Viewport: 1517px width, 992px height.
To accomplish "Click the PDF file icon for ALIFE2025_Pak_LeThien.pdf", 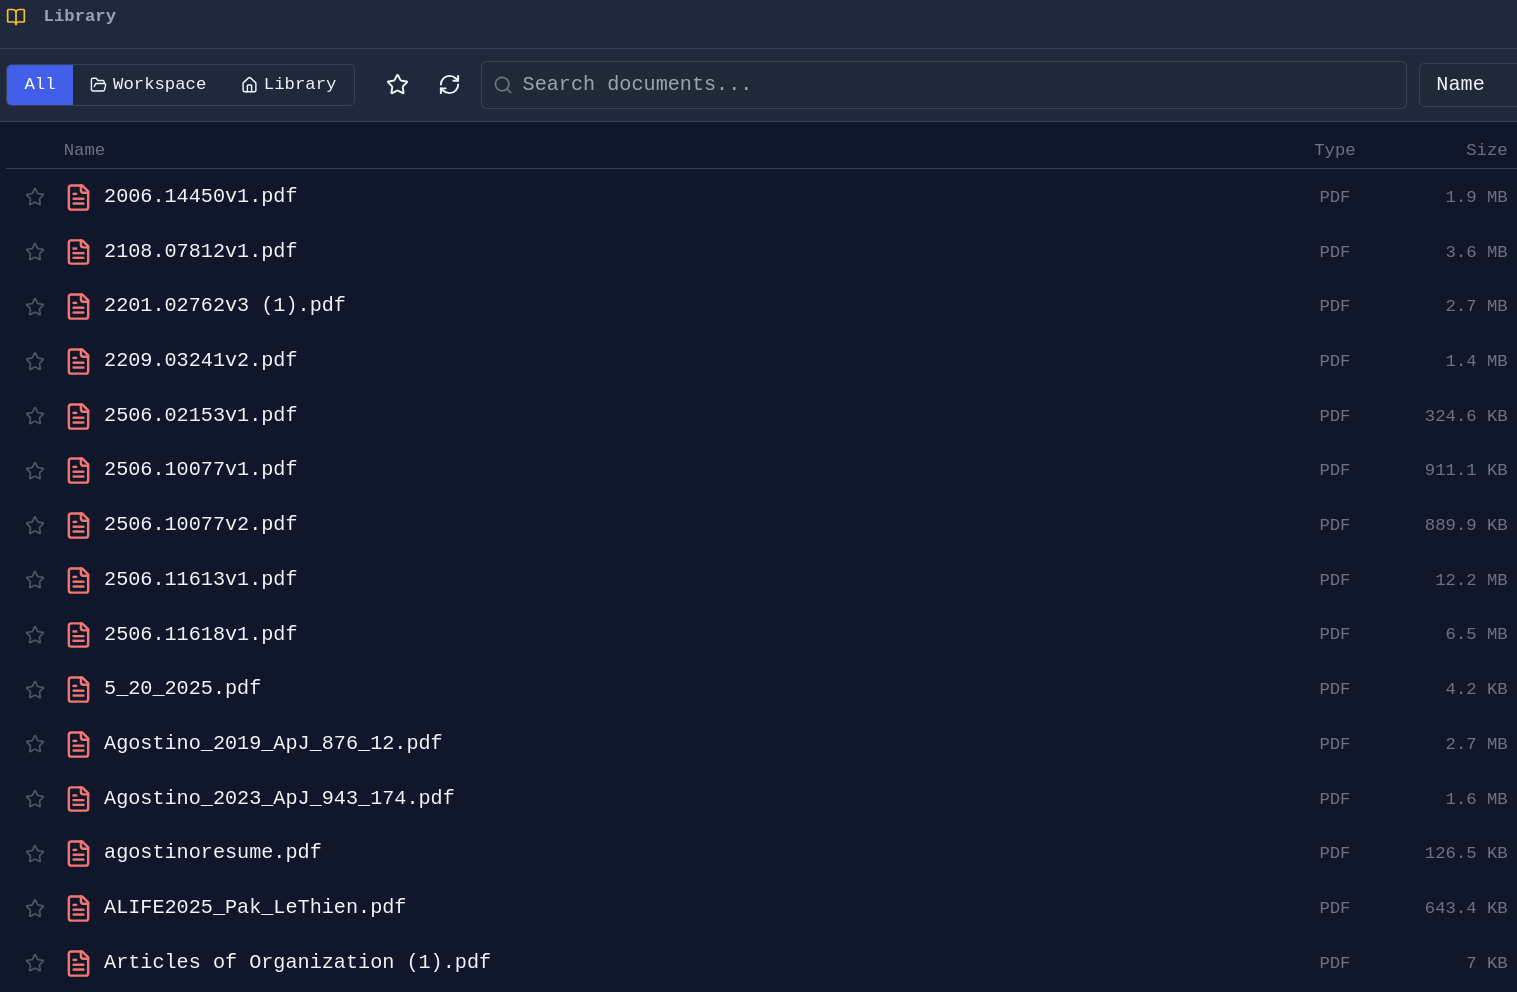I will pyautogui.click(x=78, y=908).
